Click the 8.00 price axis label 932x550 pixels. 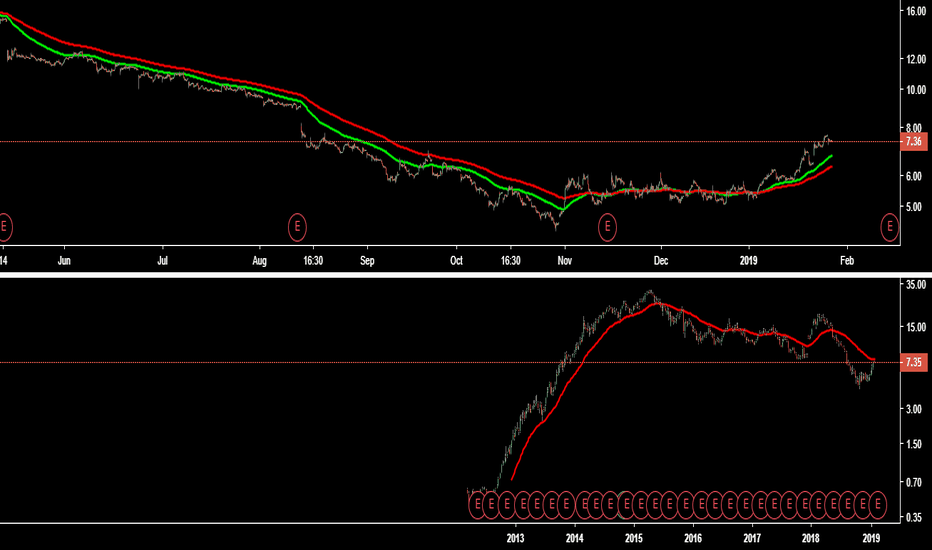(914, 128)
